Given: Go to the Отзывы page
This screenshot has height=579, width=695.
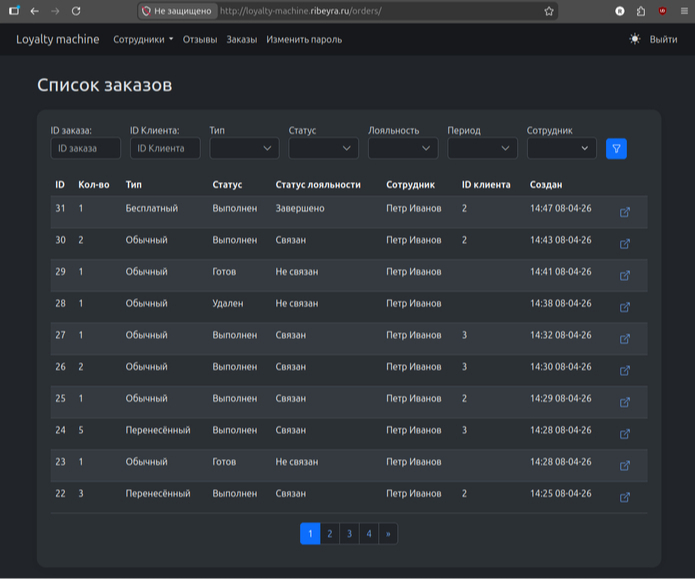Looking at the screenshot, I should click(x=200, y=40).
